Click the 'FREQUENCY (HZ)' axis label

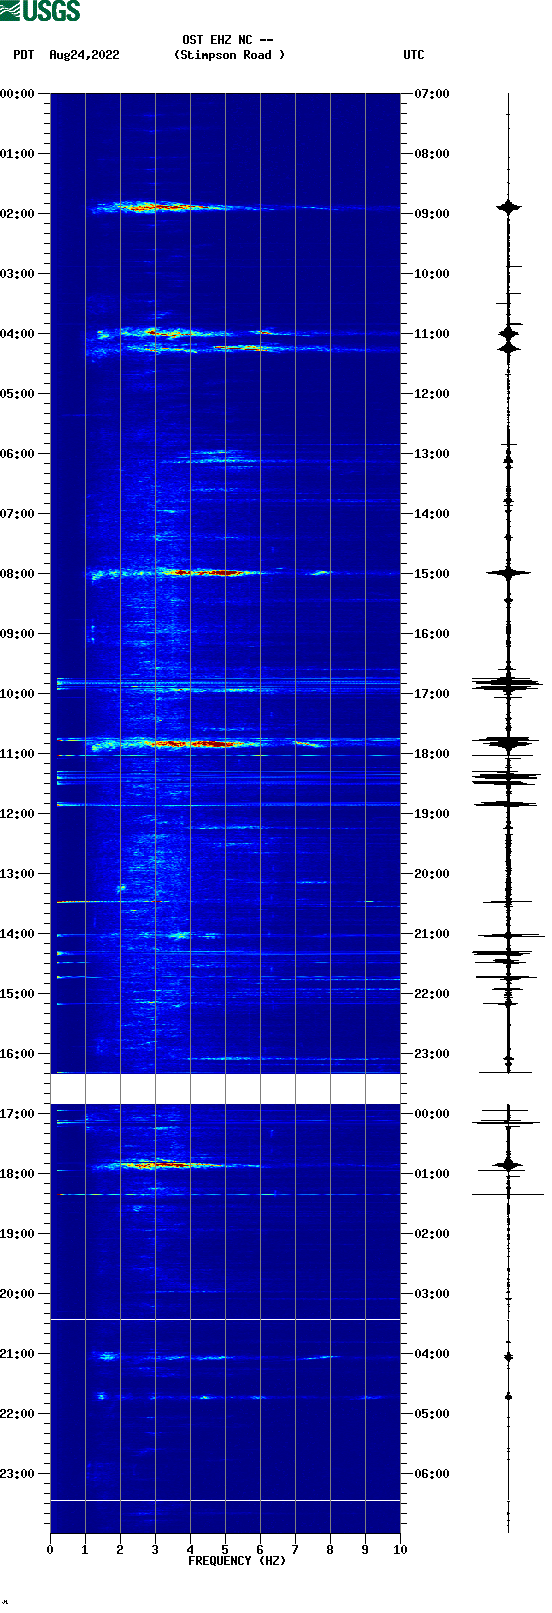coord(237,1561)
